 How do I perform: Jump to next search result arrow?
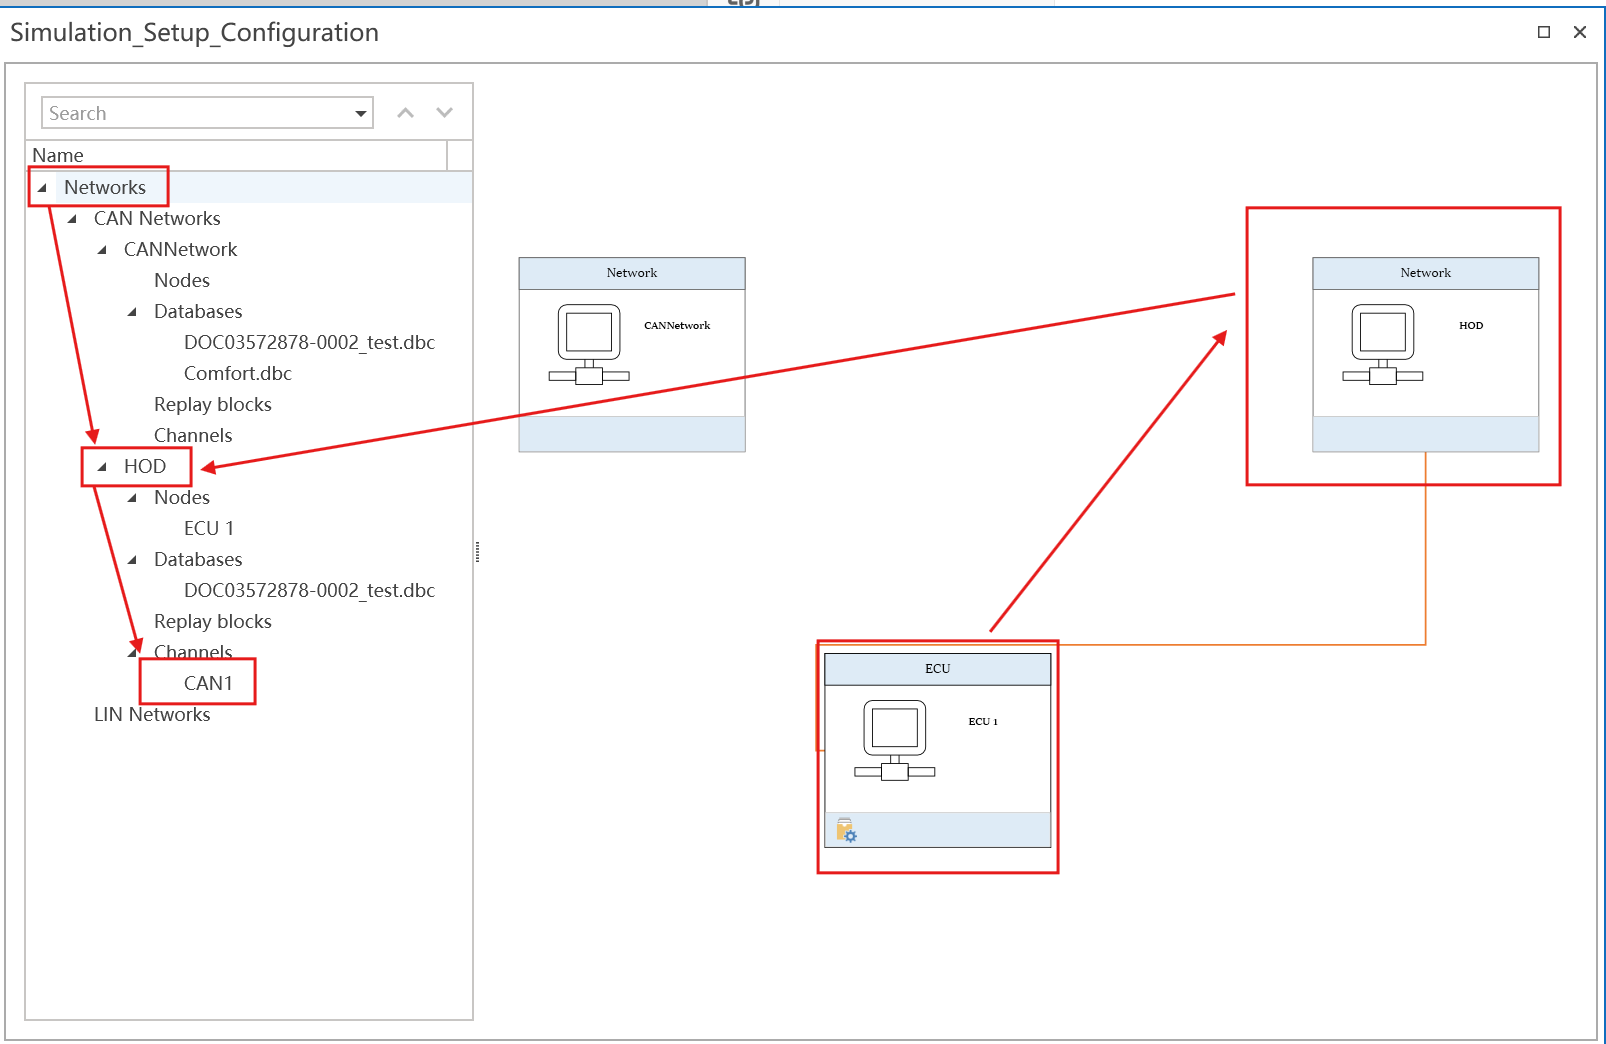click(445, 113)
